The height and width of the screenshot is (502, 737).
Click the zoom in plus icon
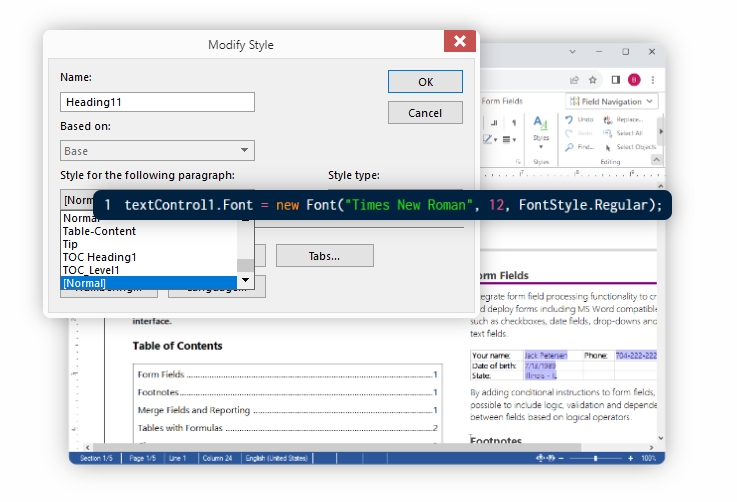[x=630, y=458]
